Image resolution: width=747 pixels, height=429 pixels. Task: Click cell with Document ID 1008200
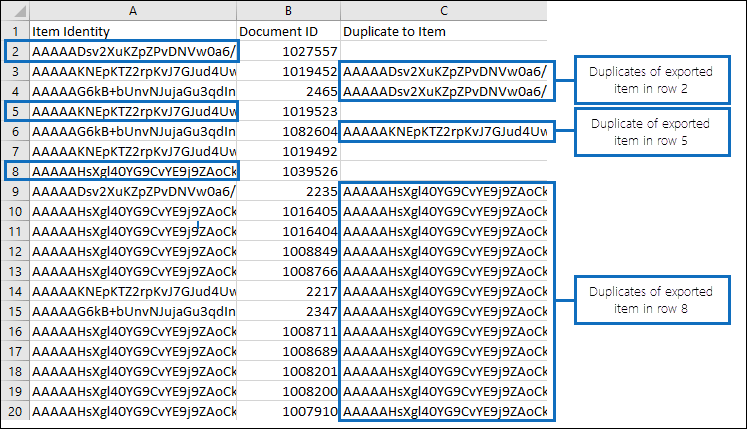coord(288,392)
